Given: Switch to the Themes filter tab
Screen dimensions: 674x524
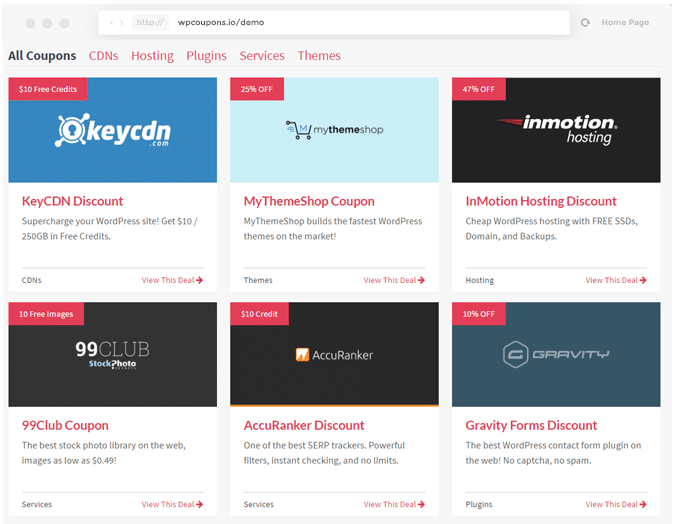Looking at the screenshot, I should click(x=319, y=55).
